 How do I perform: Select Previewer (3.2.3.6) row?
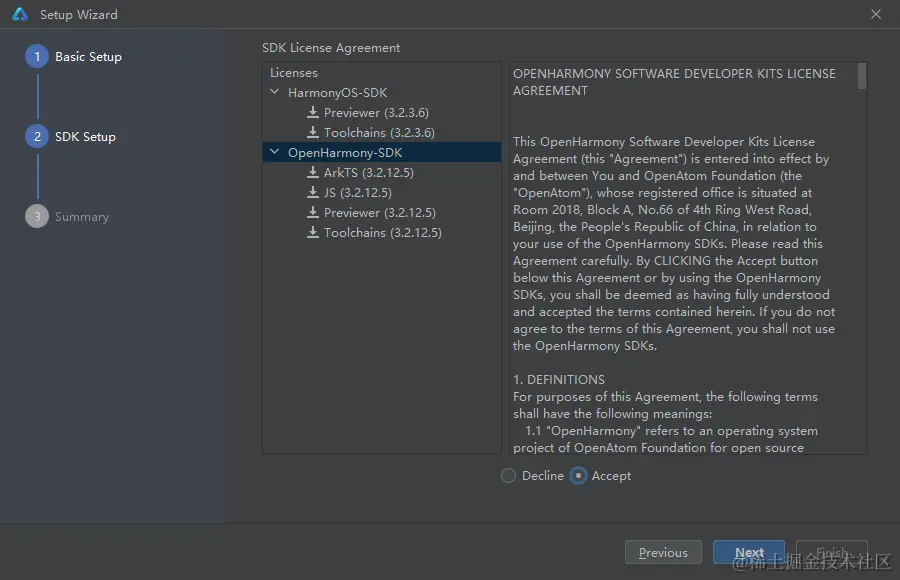(x=382, y=113)
